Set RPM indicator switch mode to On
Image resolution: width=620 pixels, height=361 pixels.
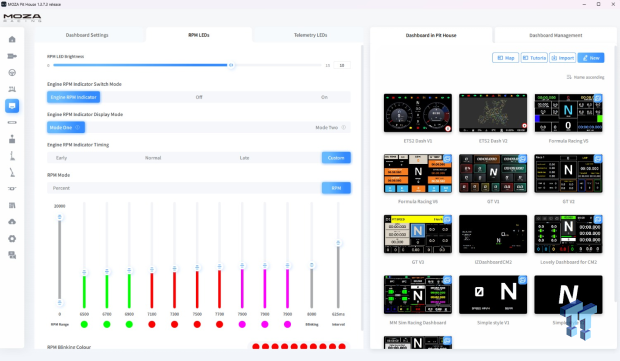pos(324,97)
